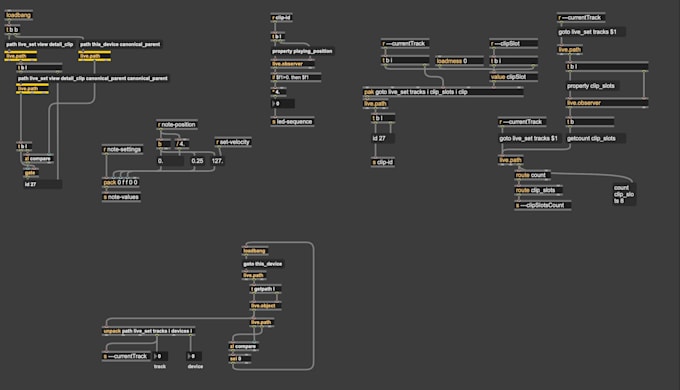The height and width of the screenshot is (390, 680).
Task: Select live.path below path this_device canonical_parent
Action: 95,56
